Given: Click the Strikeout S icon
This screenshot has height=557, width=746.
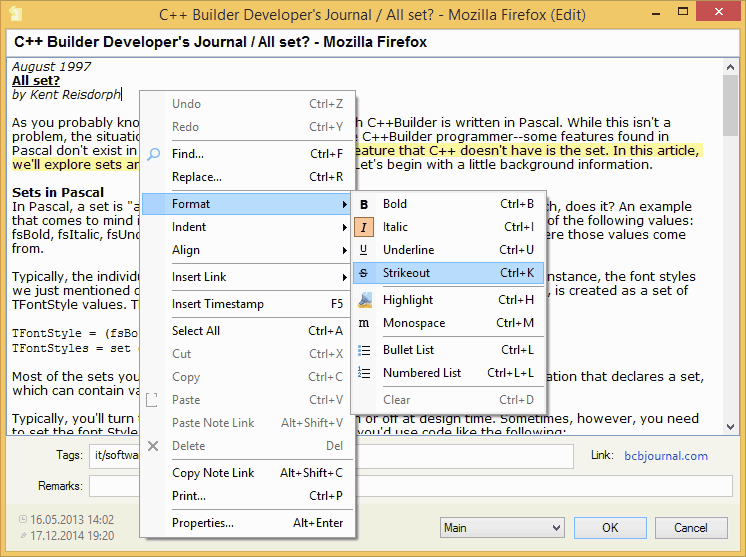Looking at the screenshot, I should pyautogui.click(x=363, y=273).
